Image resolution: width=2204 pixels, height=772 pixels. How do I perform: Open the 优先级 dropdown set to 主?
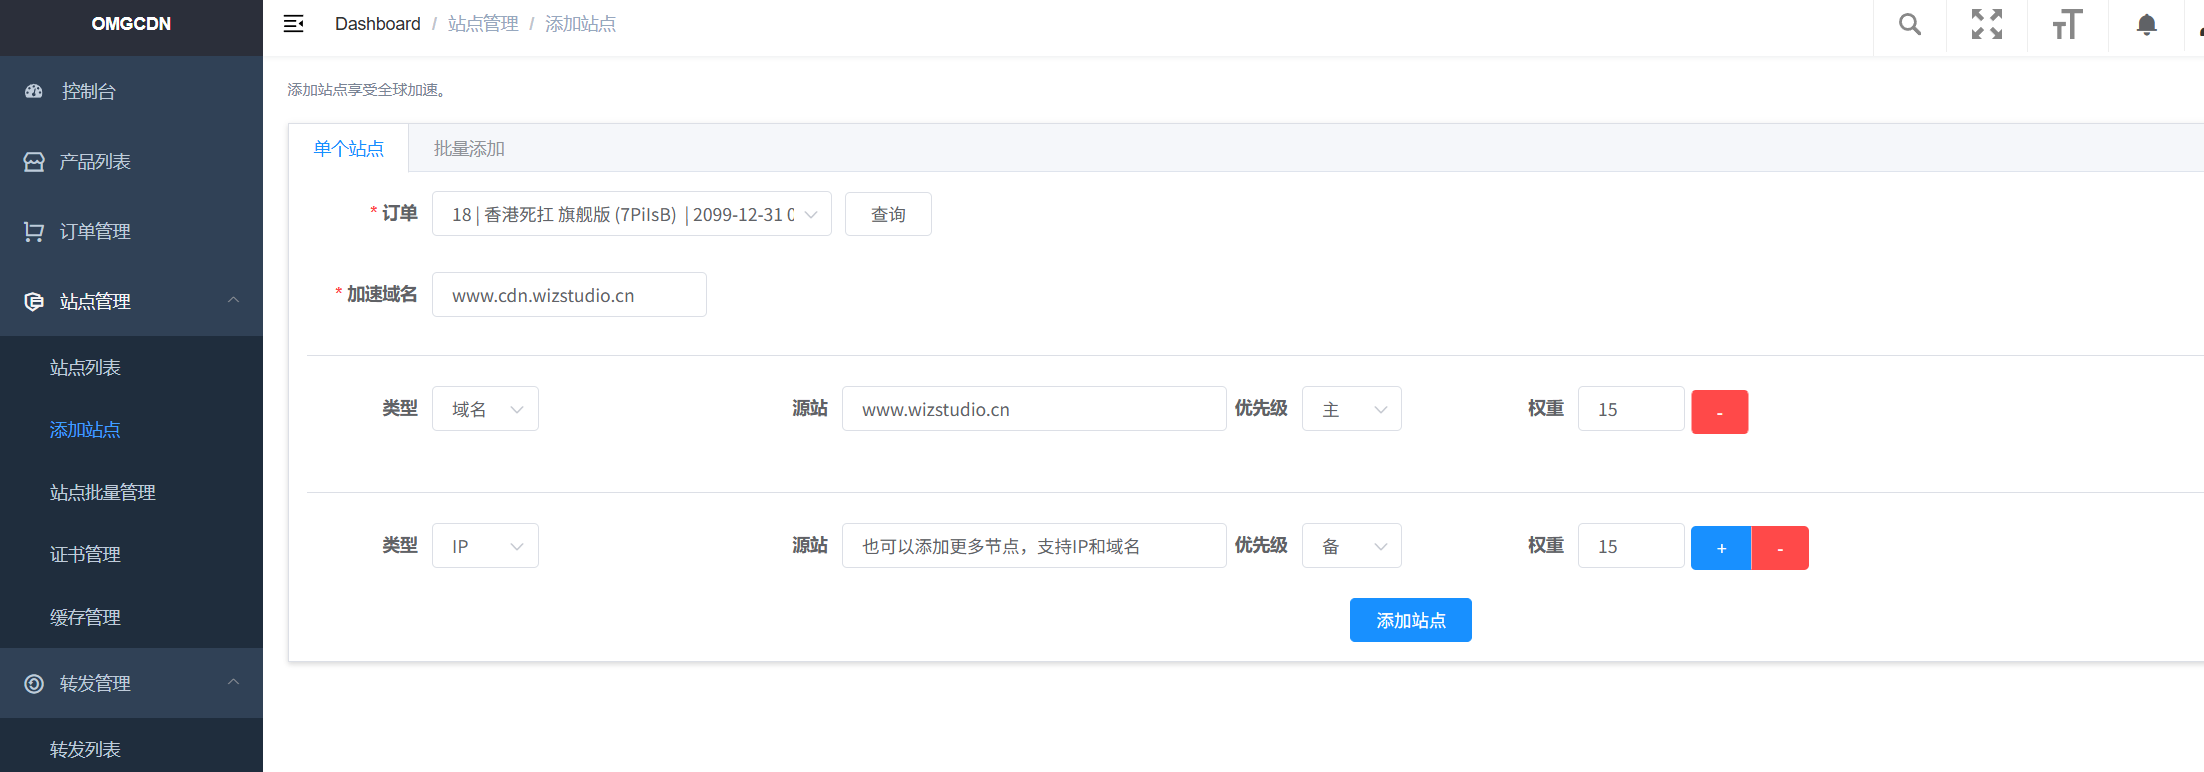(1351, 409)
